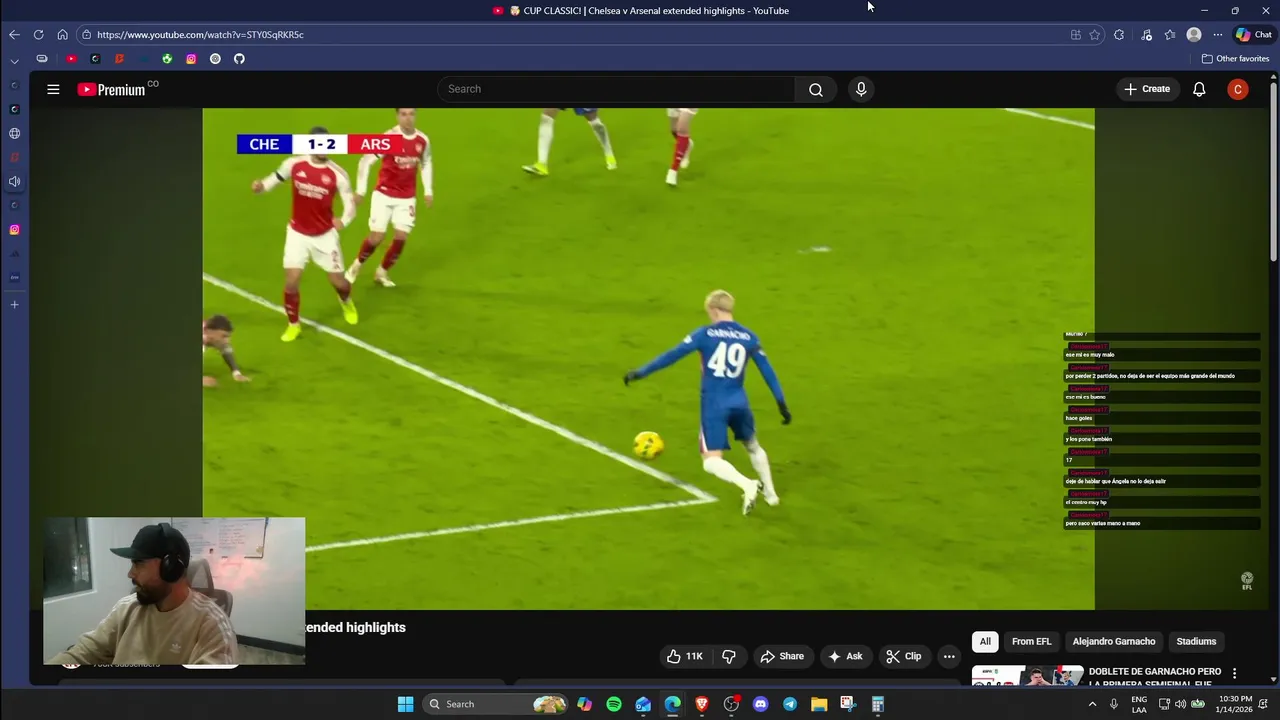Open the favorites list icon

[1170, 34]
